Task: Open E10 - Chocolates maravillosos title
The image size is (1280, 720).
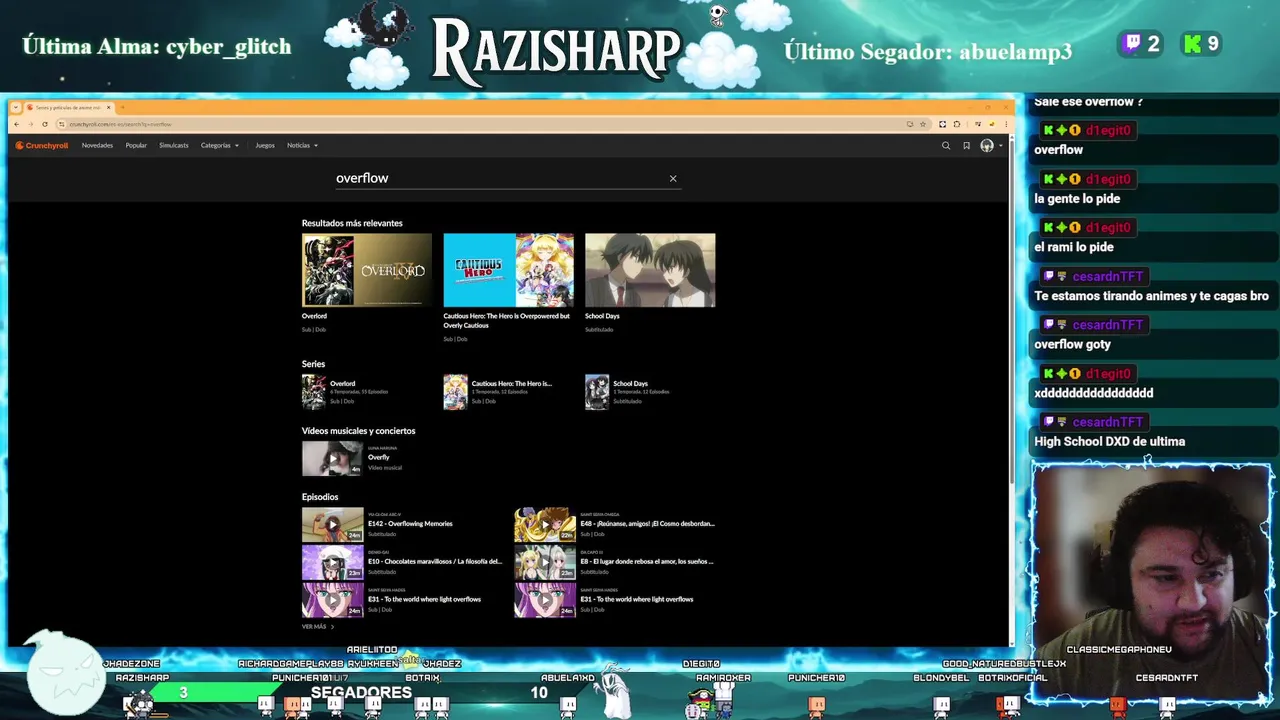Action: point(435,562)
